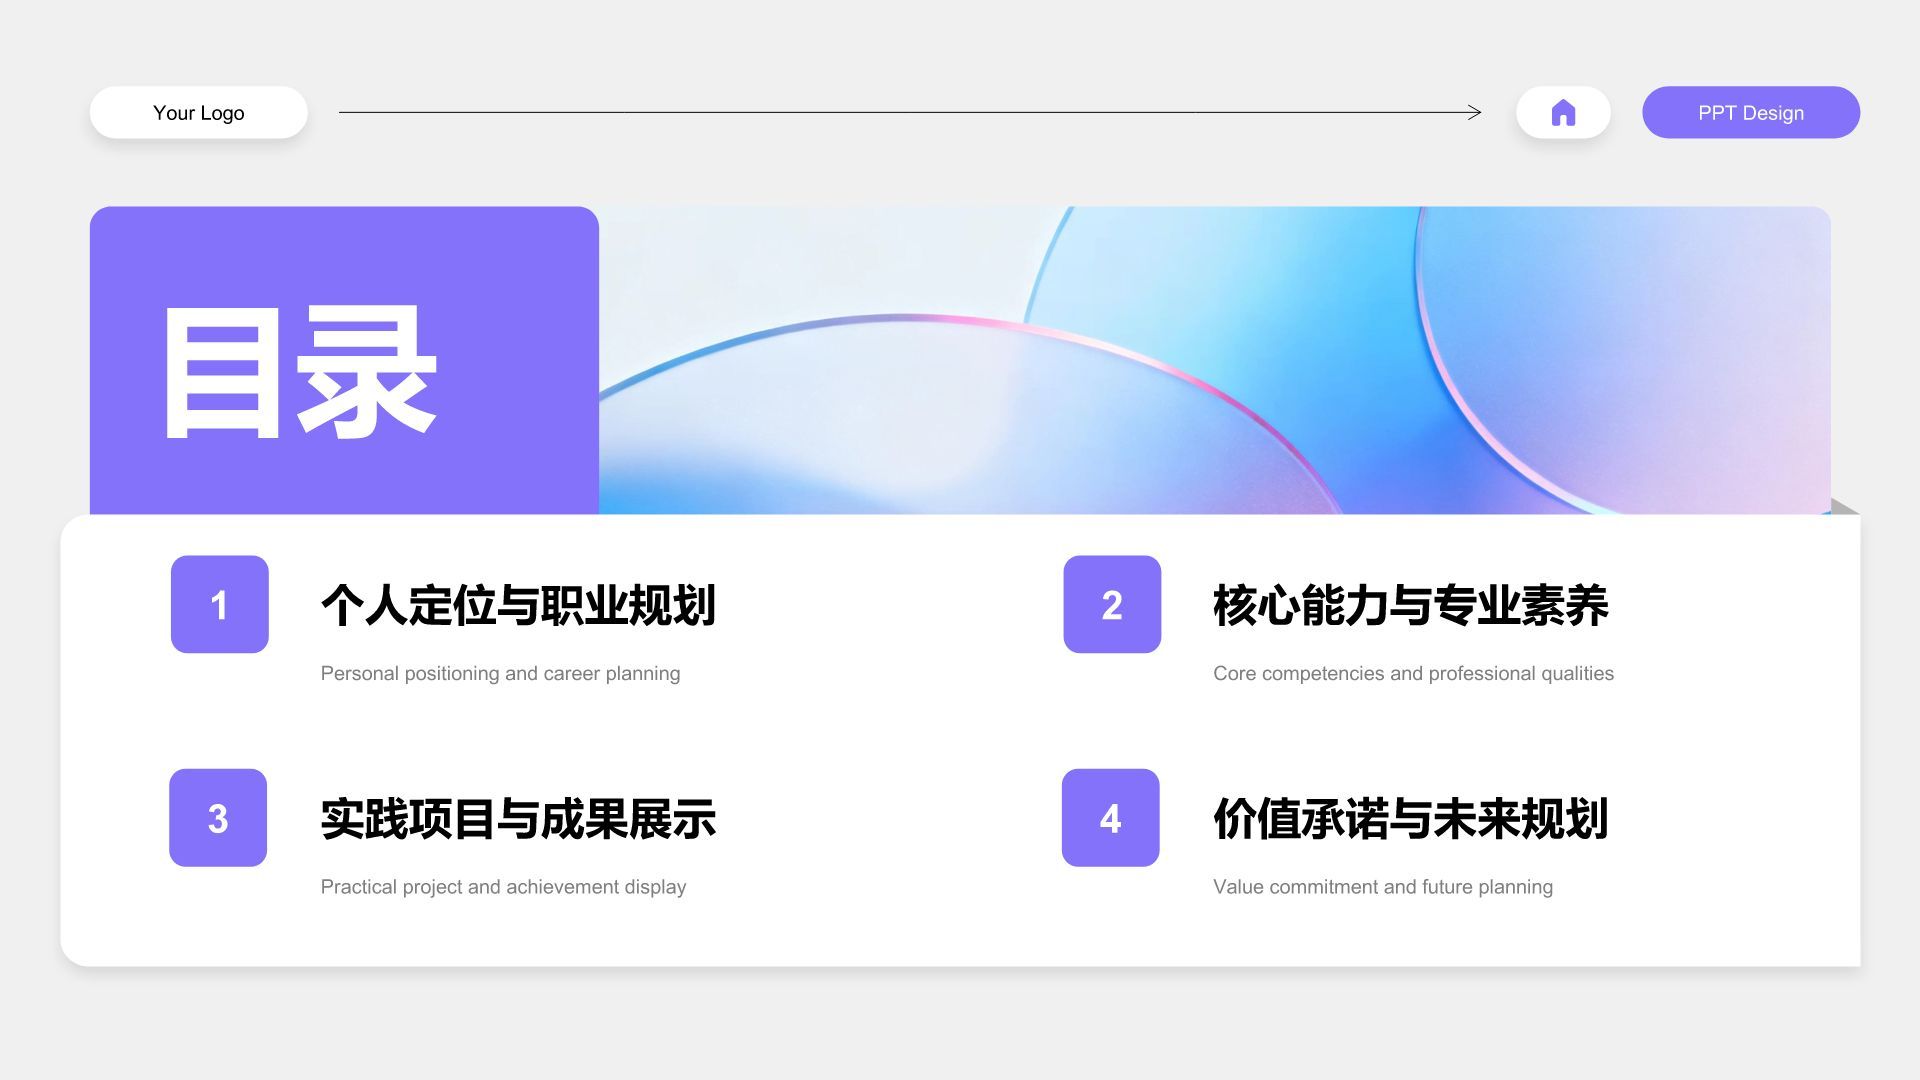Select the number 3 purple badge

(217, 818)
